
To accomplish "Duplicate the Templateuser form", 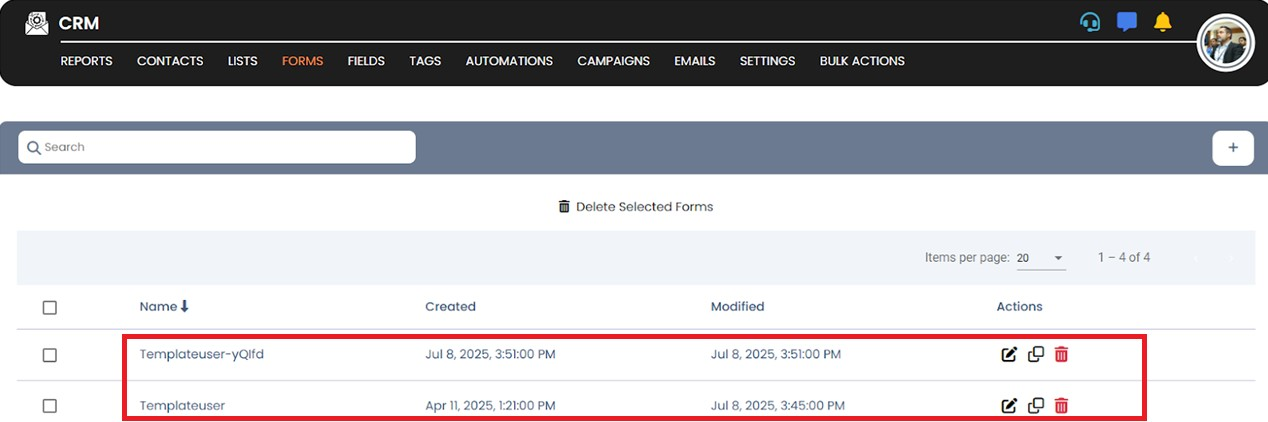I will coord(1036,405).
